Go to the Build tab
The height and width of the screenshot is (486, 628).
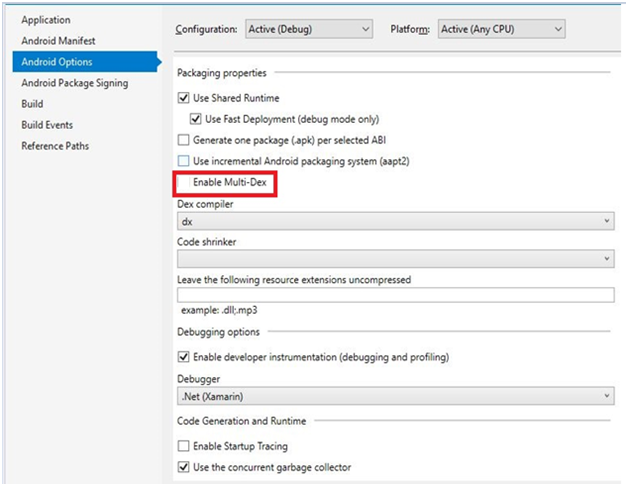pyautogui.click(x=32, y=104)
